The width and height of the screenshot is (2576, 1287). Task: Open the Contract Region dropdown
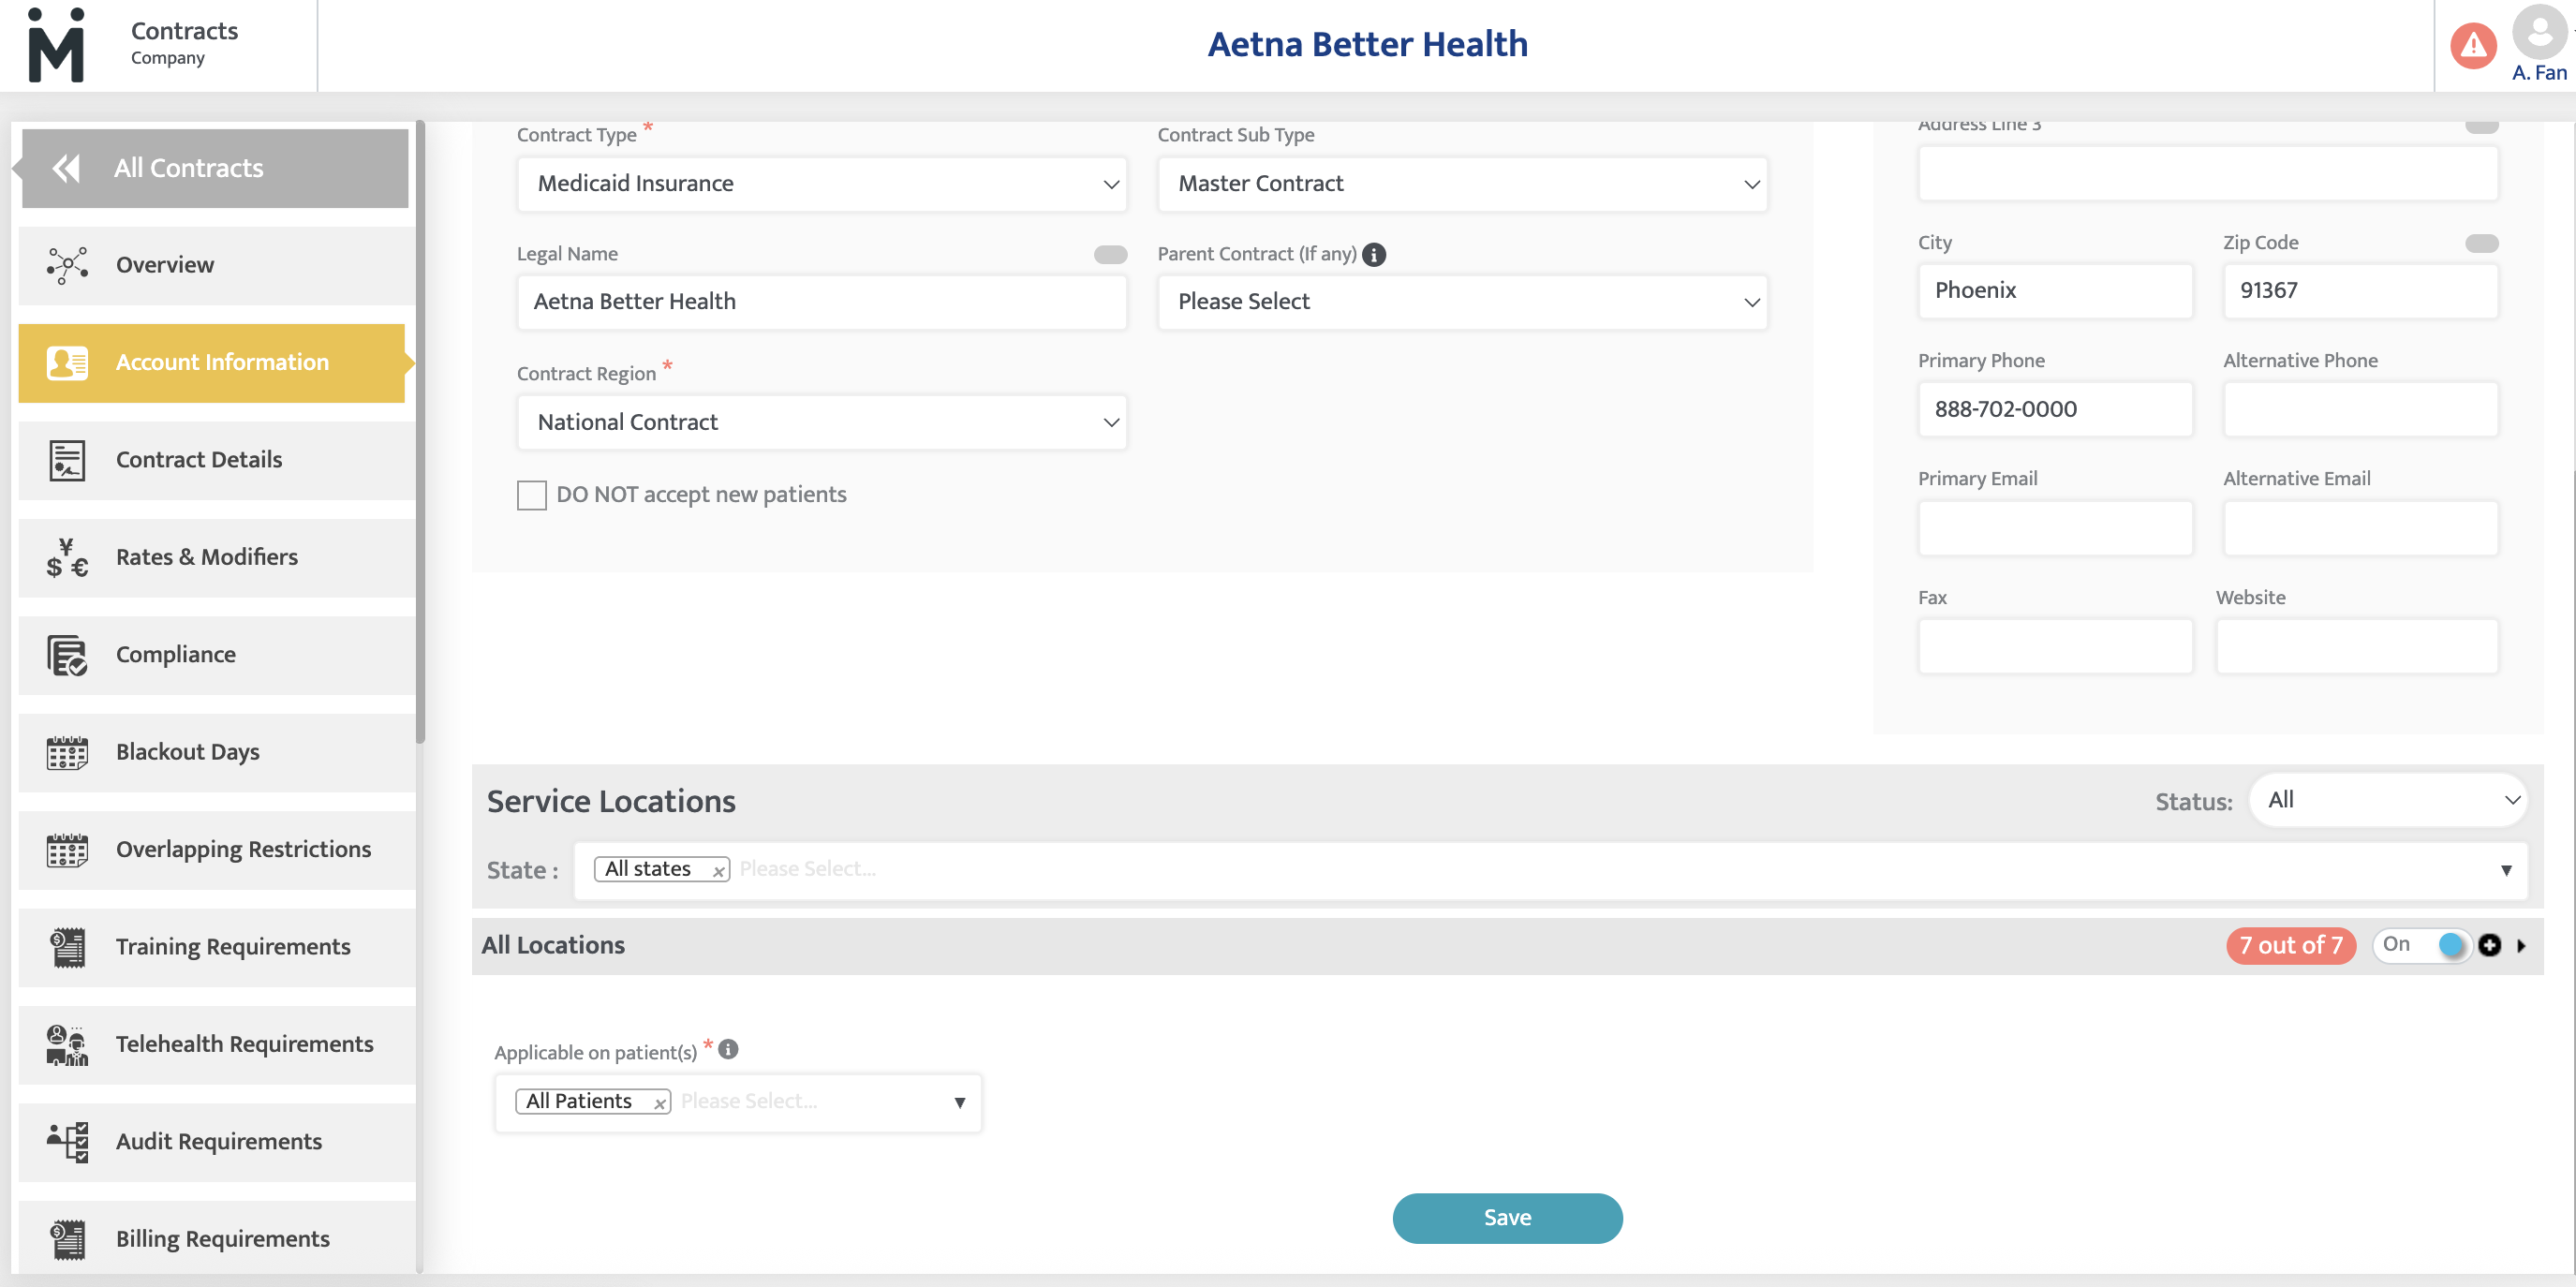tap(821, 422)
